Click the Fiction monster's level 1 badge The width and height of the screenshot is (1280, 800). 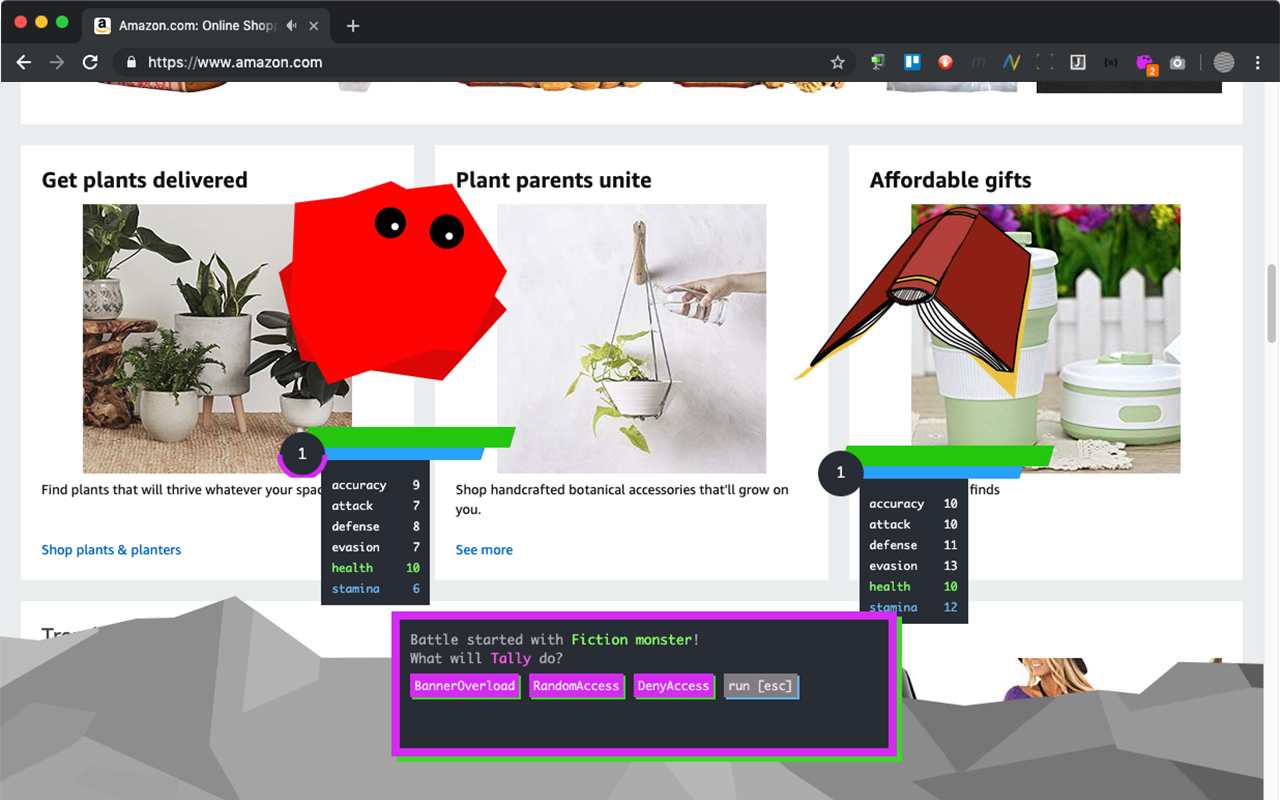point(840,473)
